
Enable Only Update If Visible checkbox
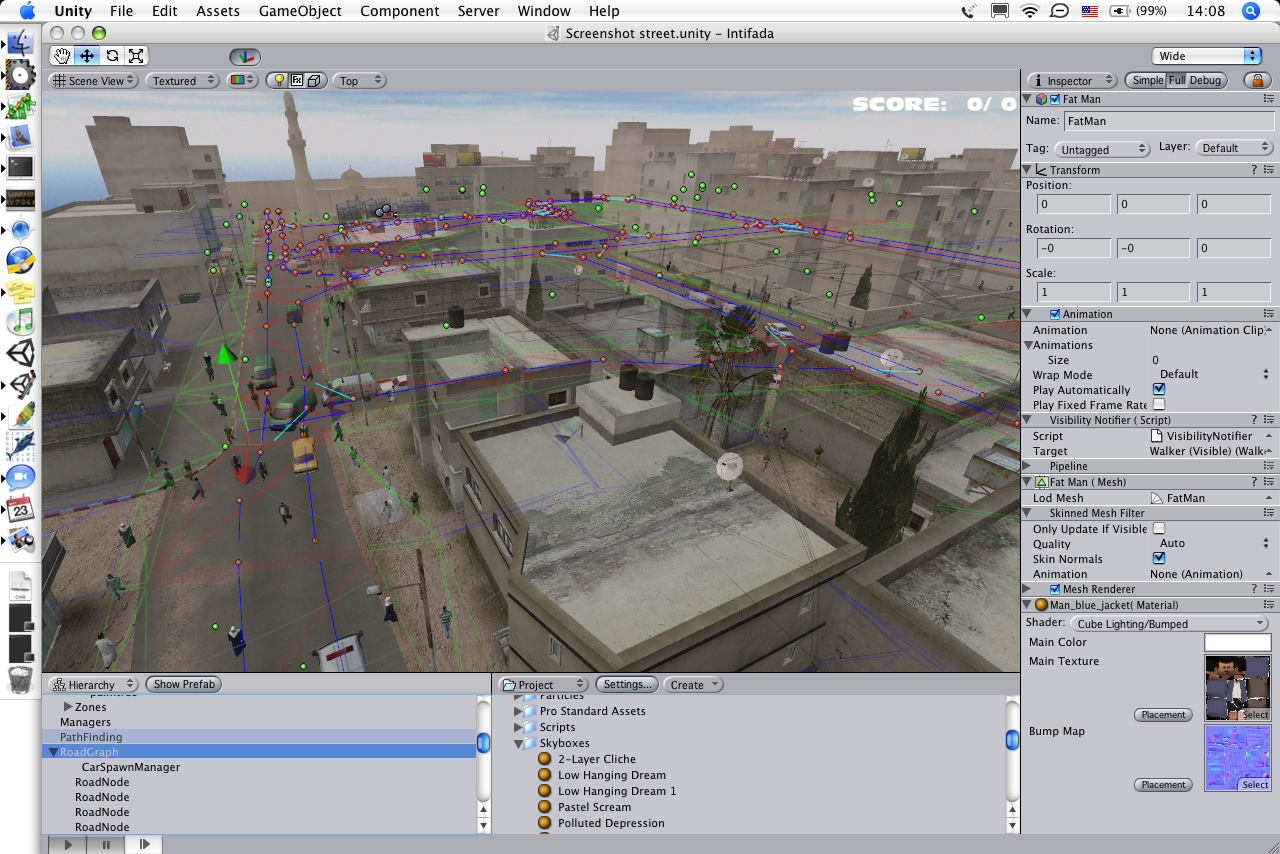[1159, 528]
